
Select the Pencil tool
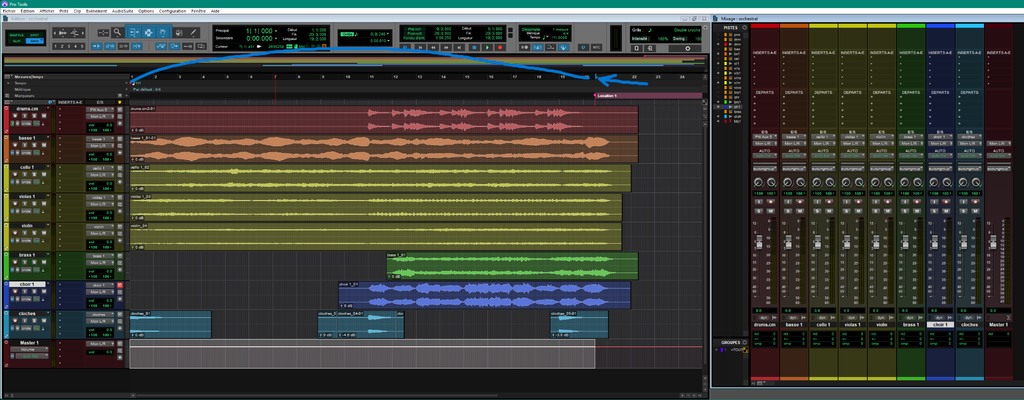(194, 32)
